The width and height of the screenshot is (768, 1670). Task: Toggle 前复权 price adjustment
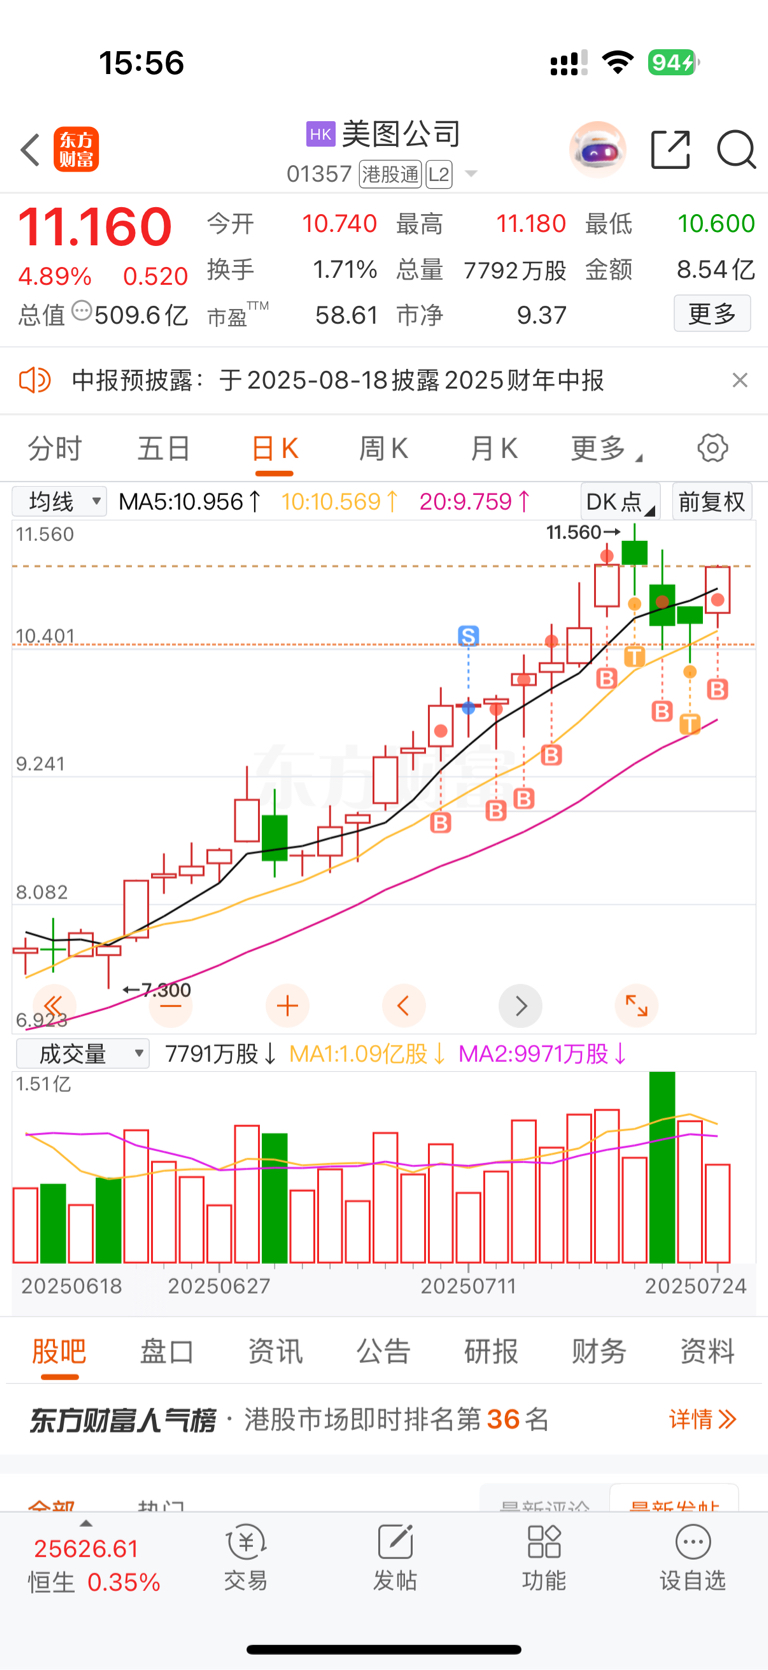tap(712, 501)
